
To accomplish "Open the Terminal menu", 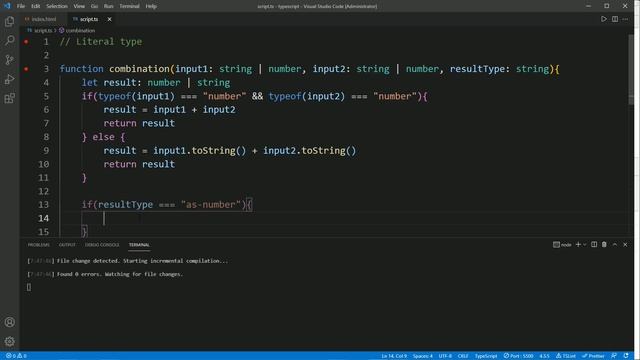I will (129, 6).
